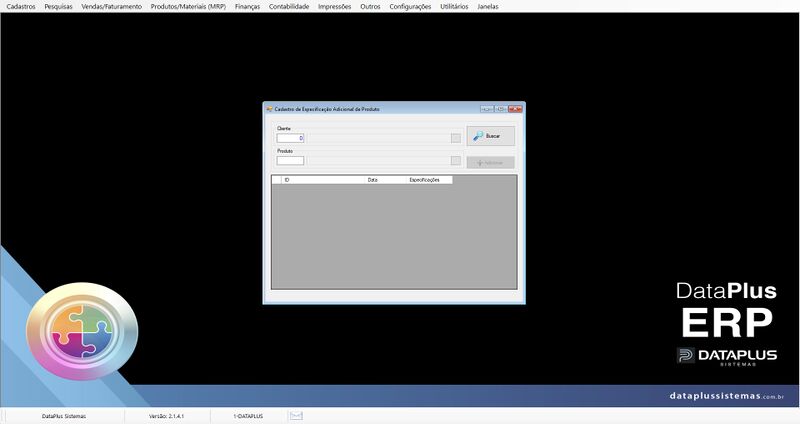This screenshot has width=800, height=424.
Task: Open the Produtos/Materiais (MRP) menu
Action: [x=188, y=7]
